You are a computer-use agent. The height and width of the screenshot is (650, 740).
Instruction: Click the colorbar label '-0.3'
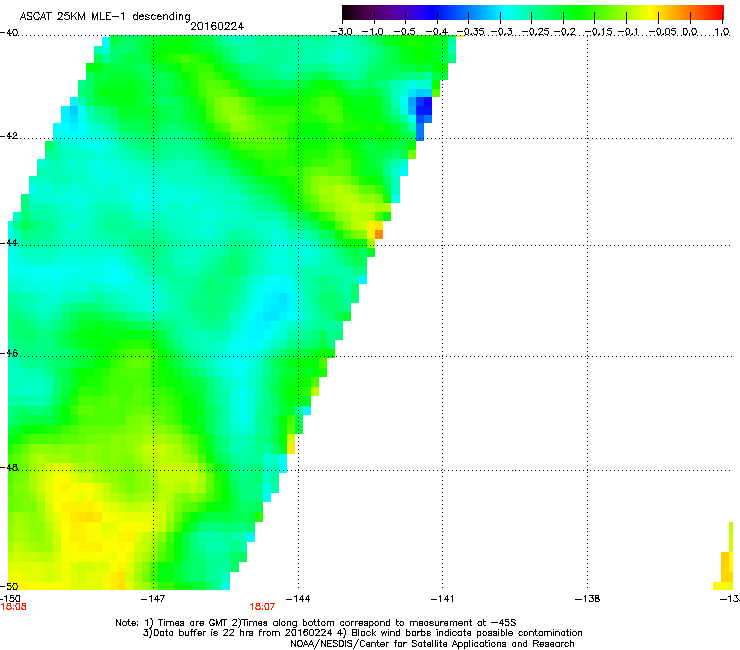[x=502, y=32]
